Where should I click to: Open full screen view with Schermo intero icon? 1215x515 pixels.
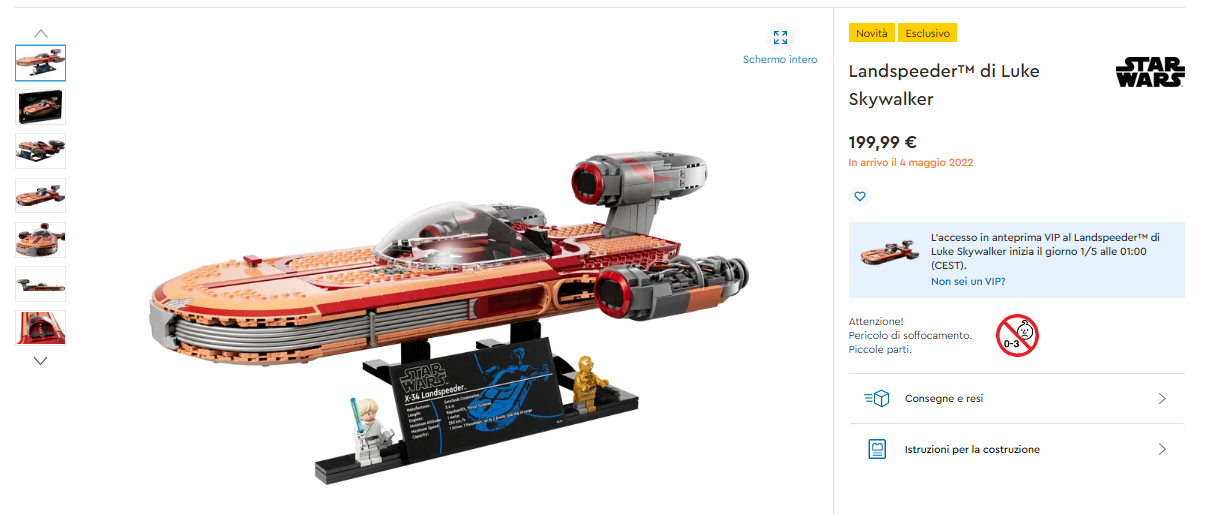780,37
